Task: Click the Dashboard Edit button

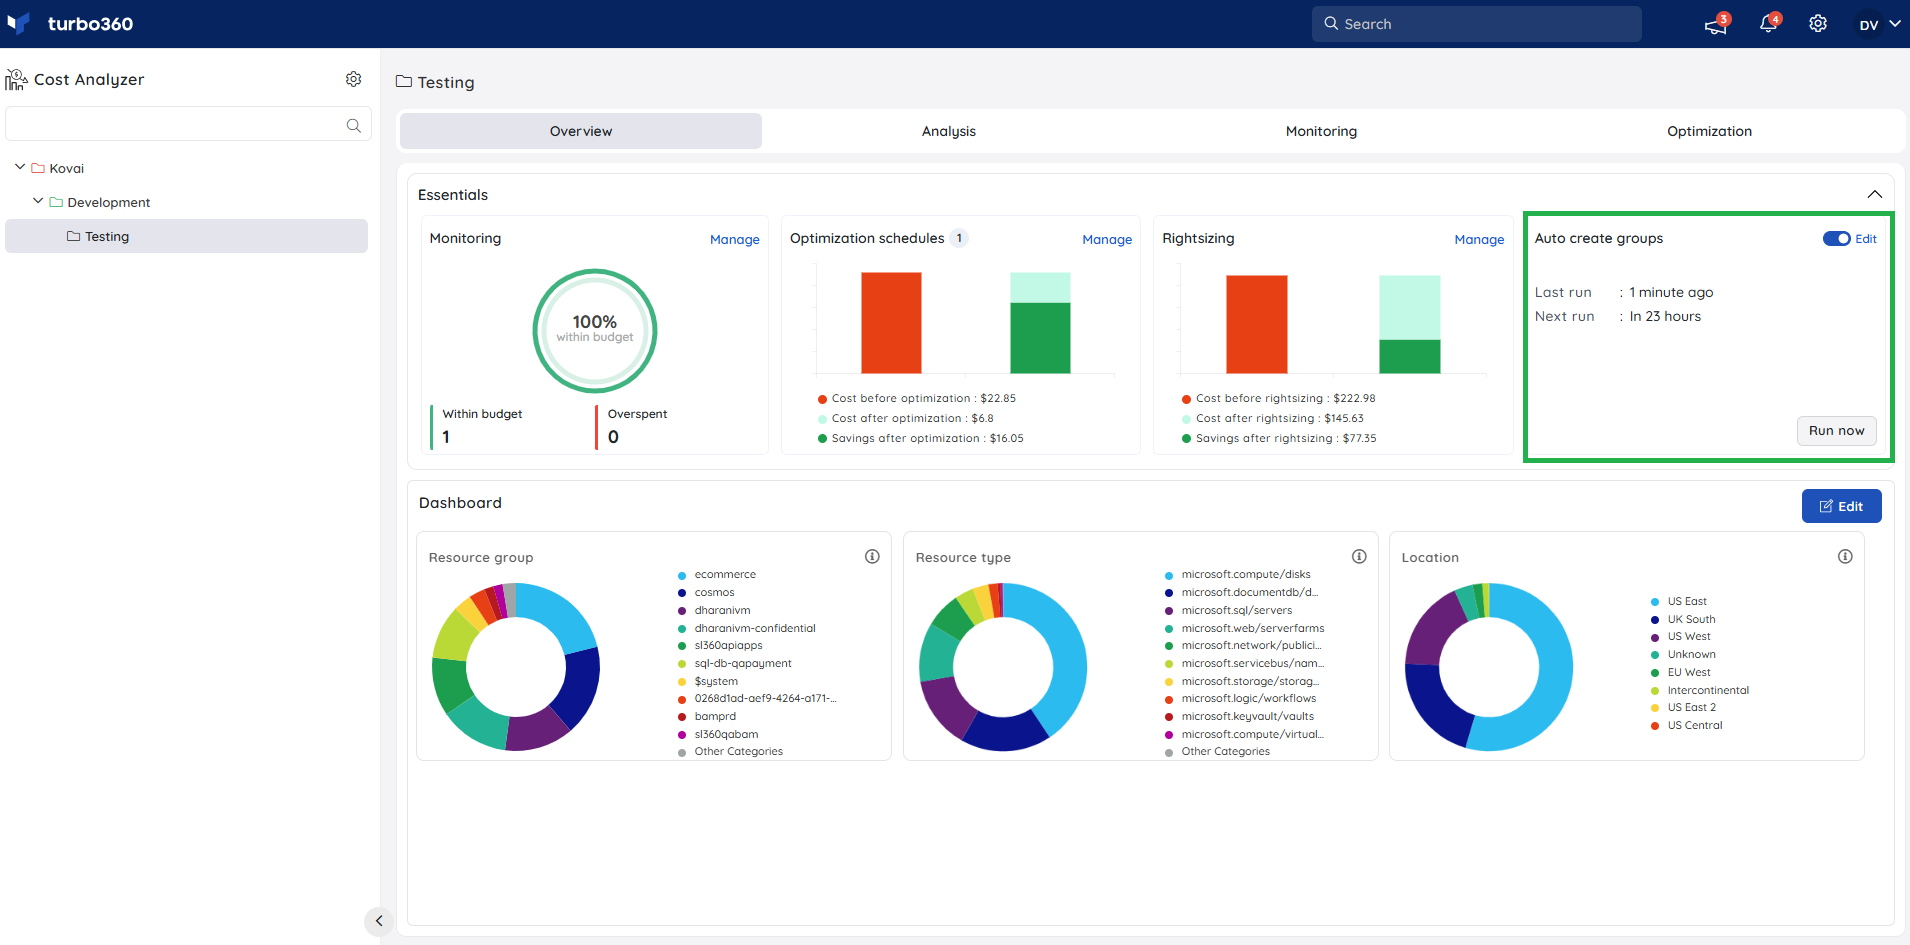Action: pyautogui.click(x=1841, y=506)
